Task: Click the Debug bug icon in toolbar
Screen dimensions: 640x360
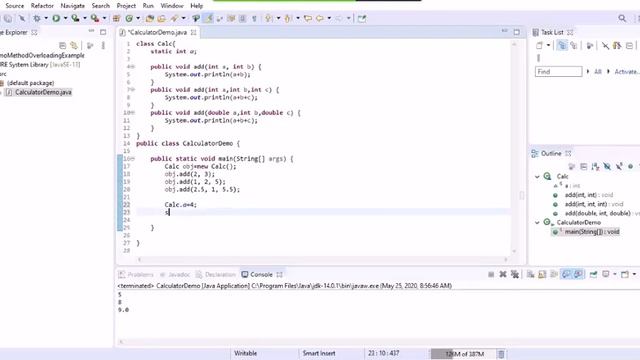Action: [x=37, y=18]
